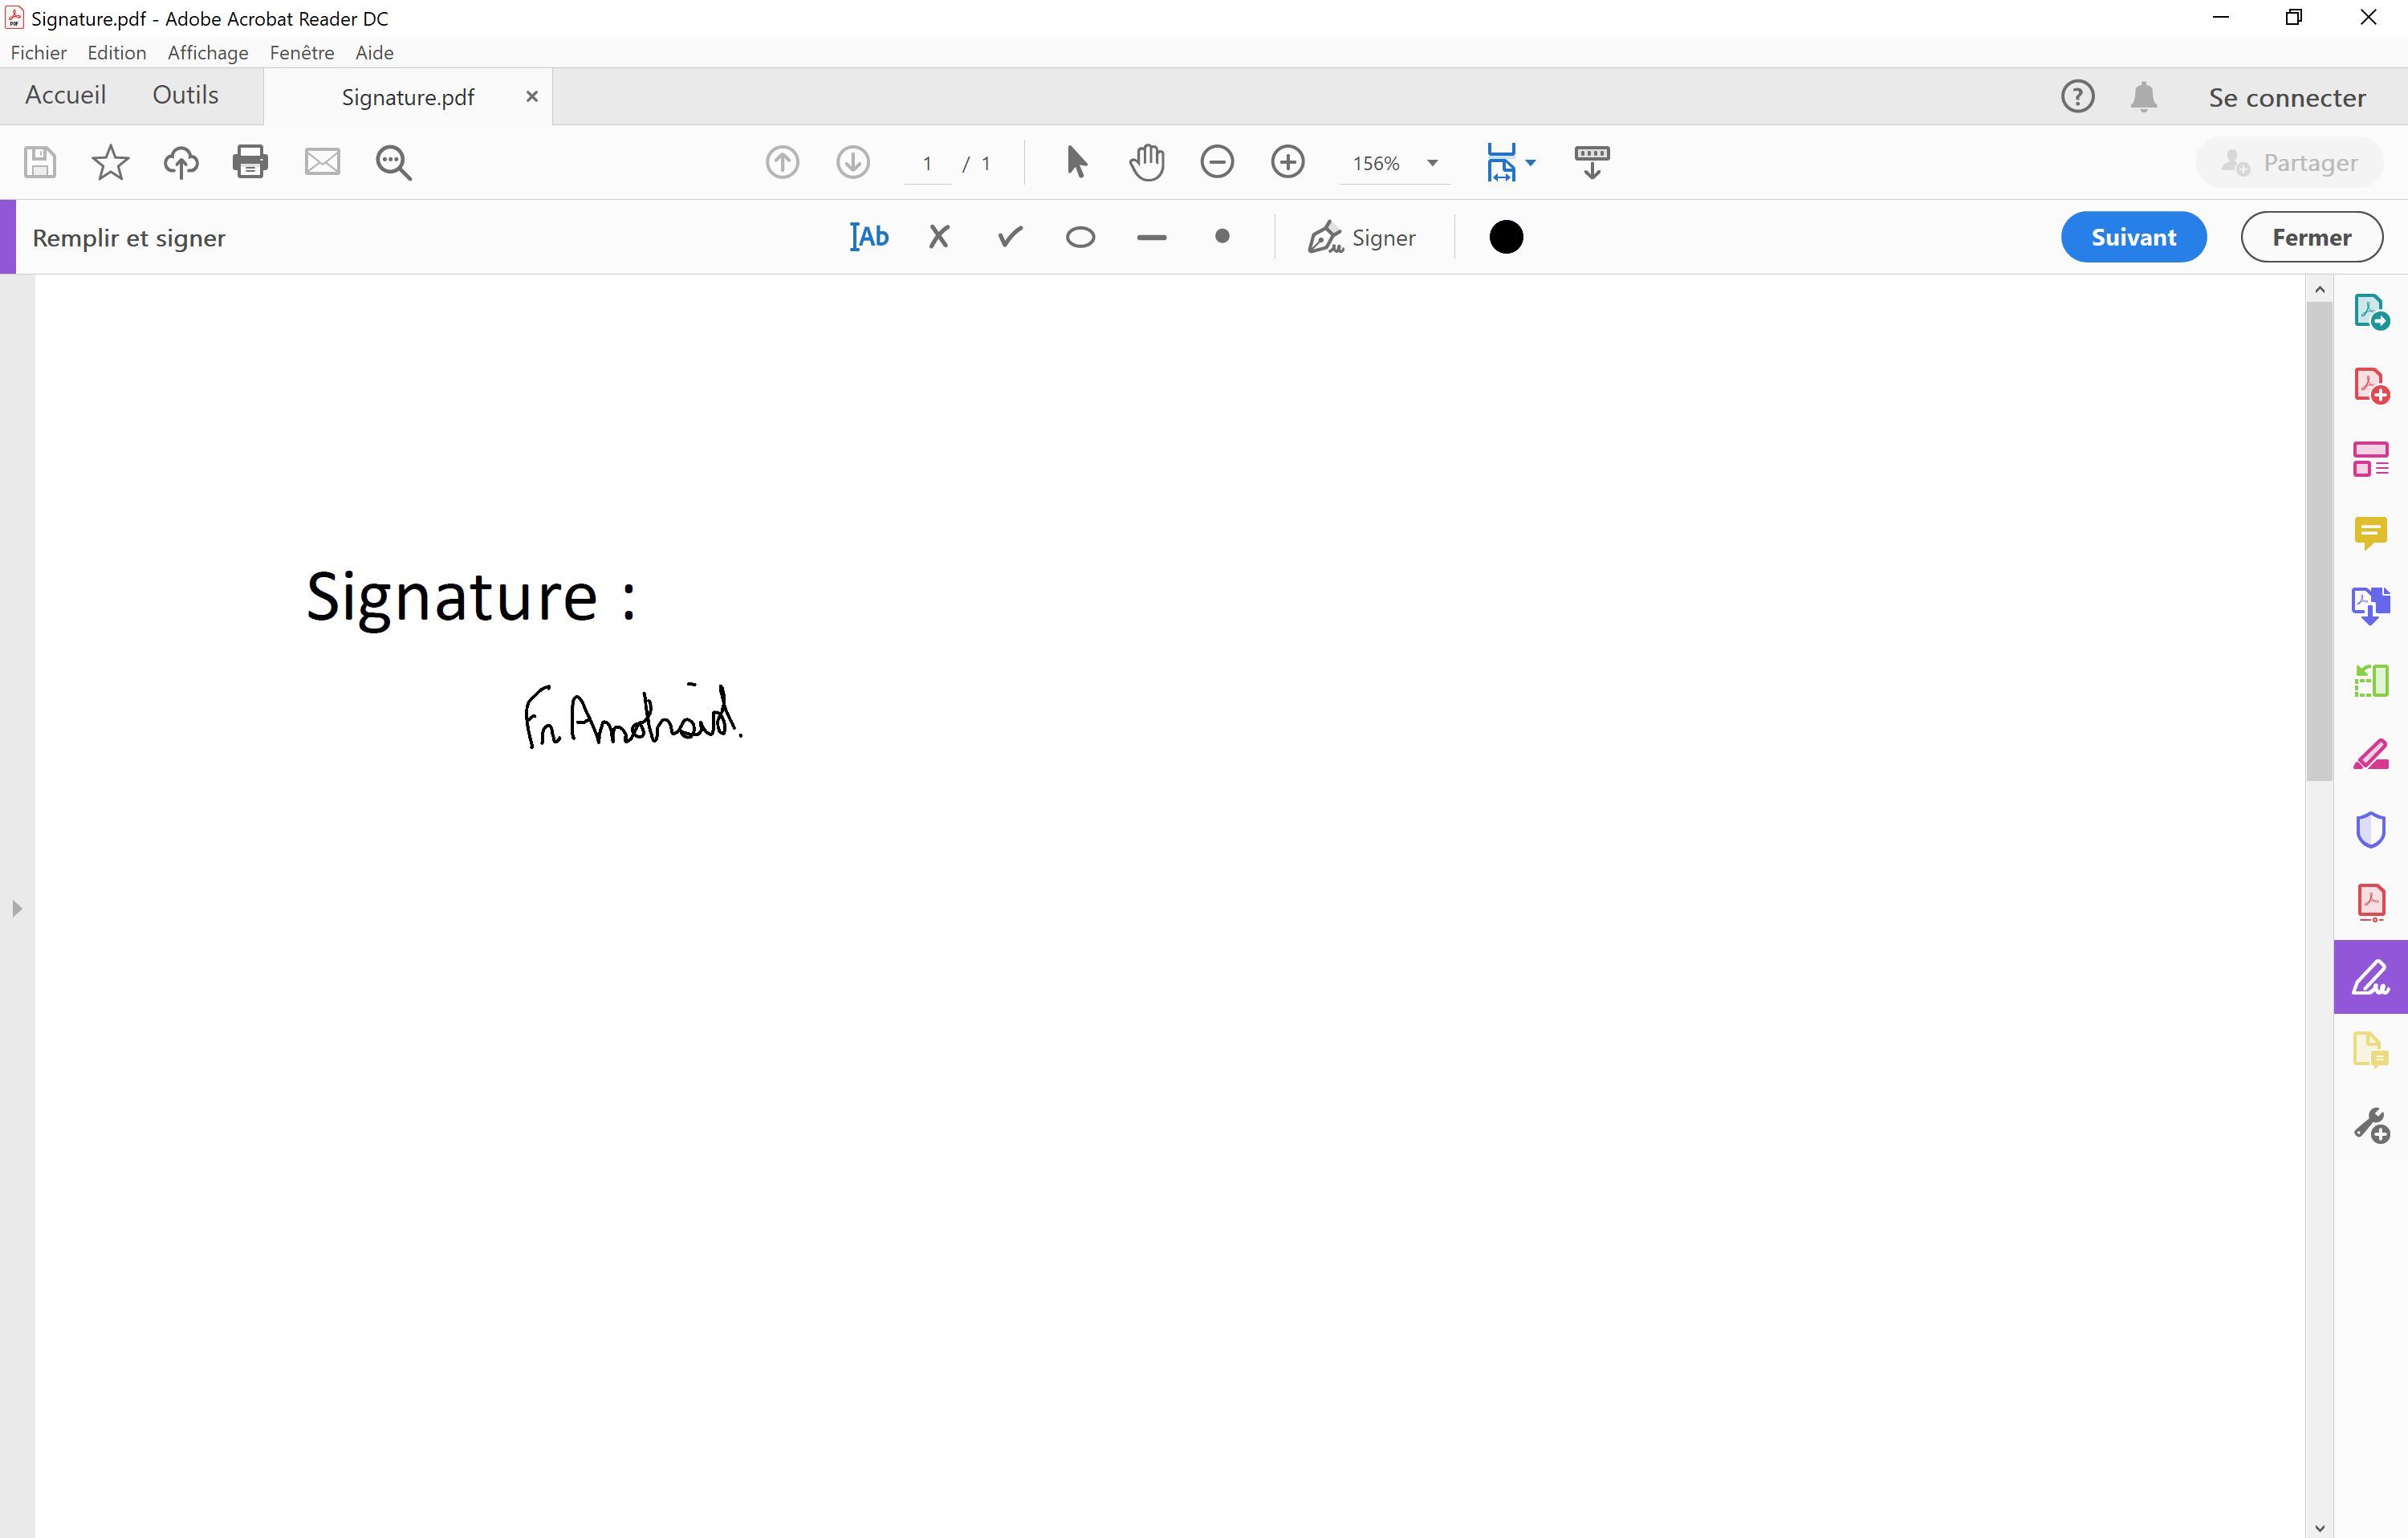Go to next page arrow

[853, 162]
